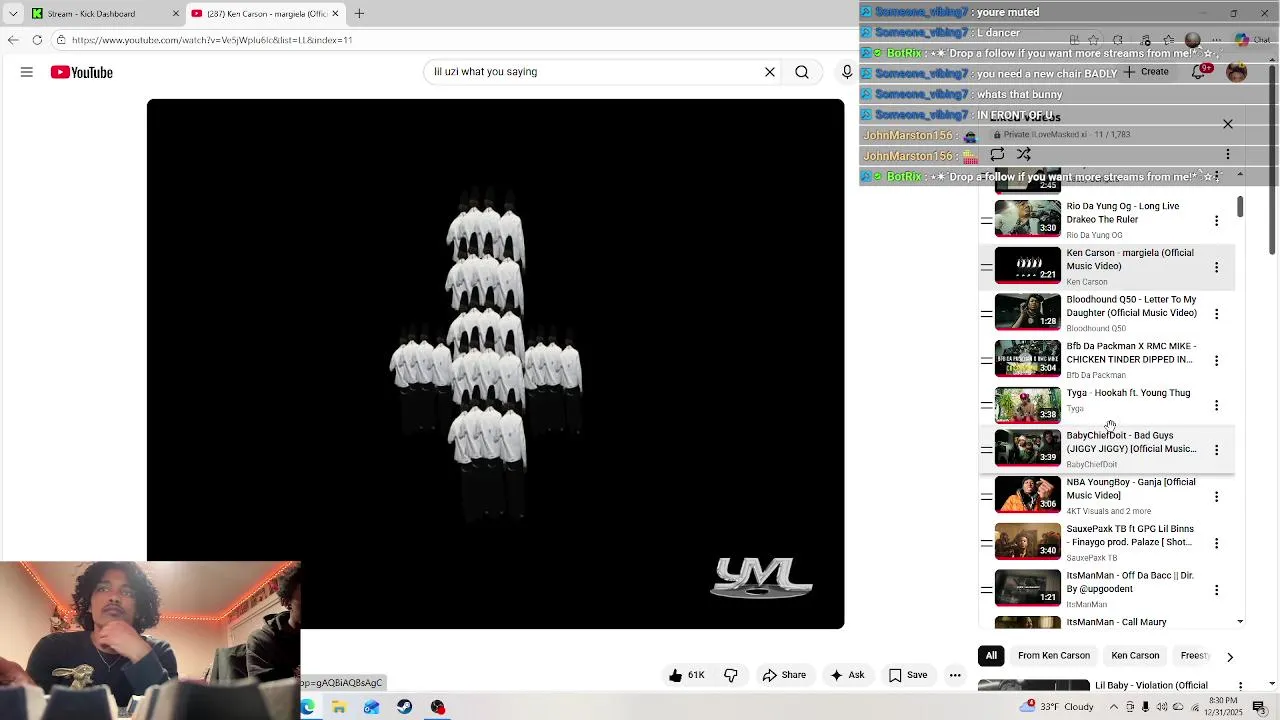This screenshot has height=720, width=1280.
Task: Grab reorder handle of NBA YoungBoy Ganja
Action: point(986,496)
